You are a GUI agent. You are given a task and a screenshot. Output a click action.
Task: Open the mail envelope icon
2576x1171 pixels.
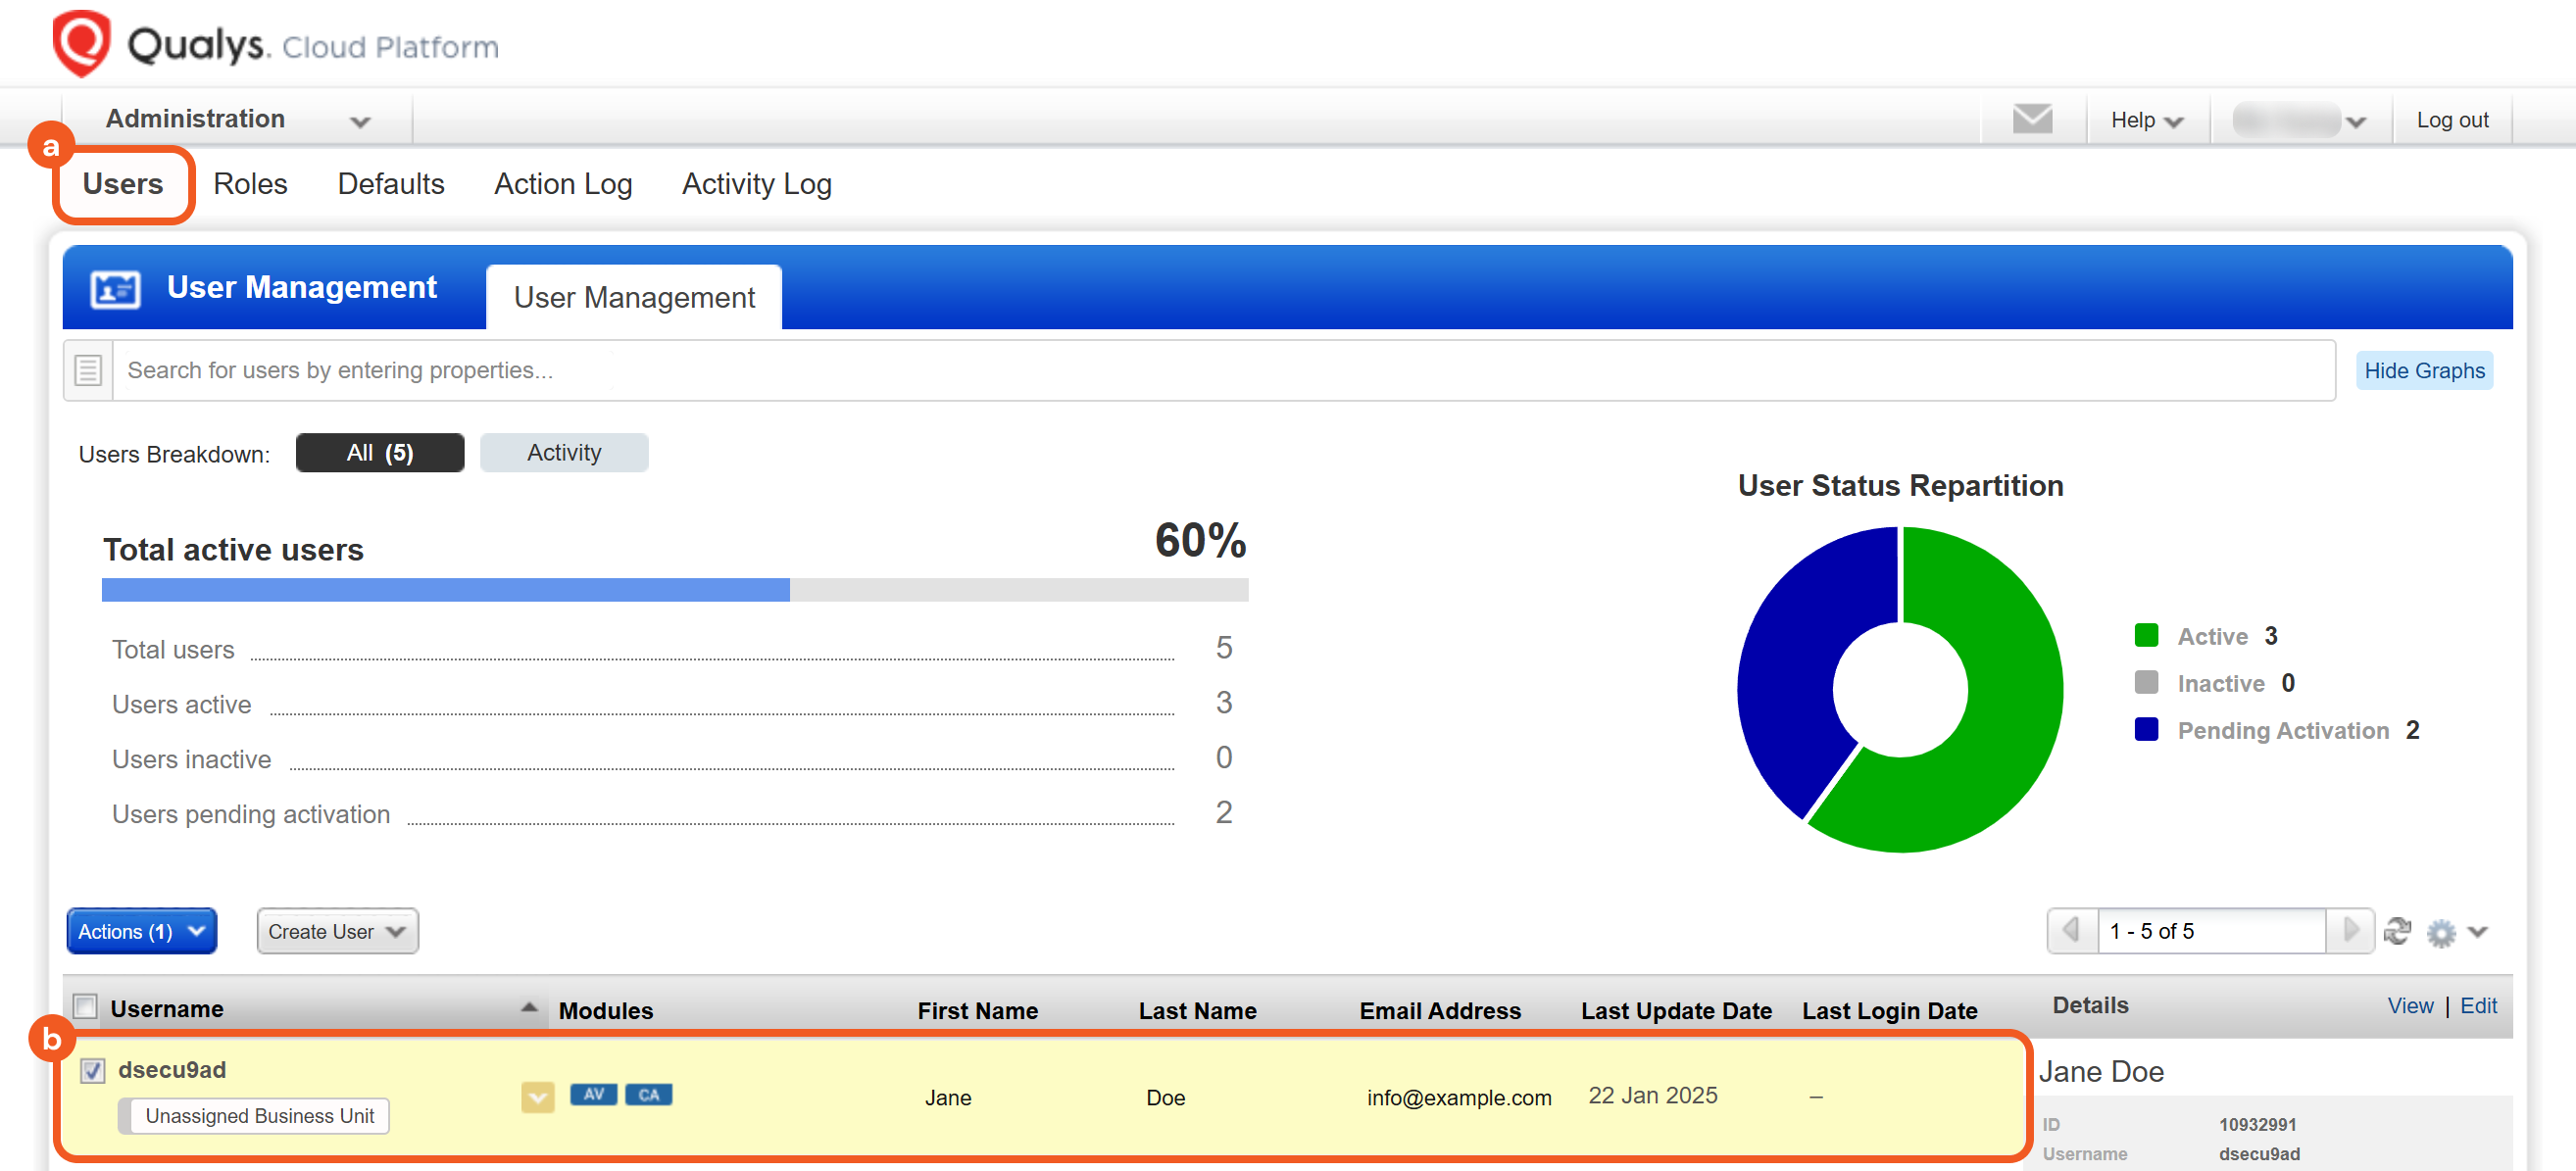(x=2031, y=119)
